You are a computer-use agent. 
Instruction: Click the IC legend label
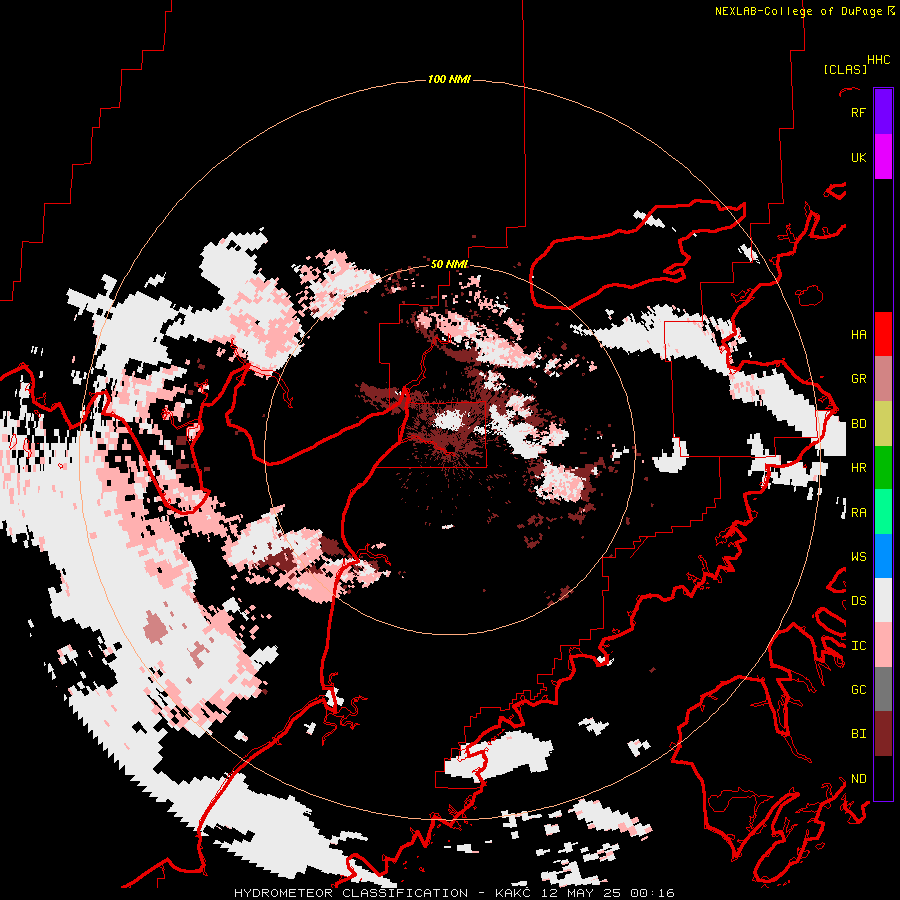point(858,646)
